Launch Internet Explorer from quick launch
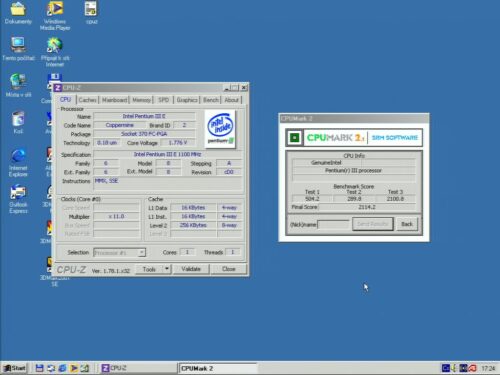Screen dimensions: 500x375 [x=62, y=368]
